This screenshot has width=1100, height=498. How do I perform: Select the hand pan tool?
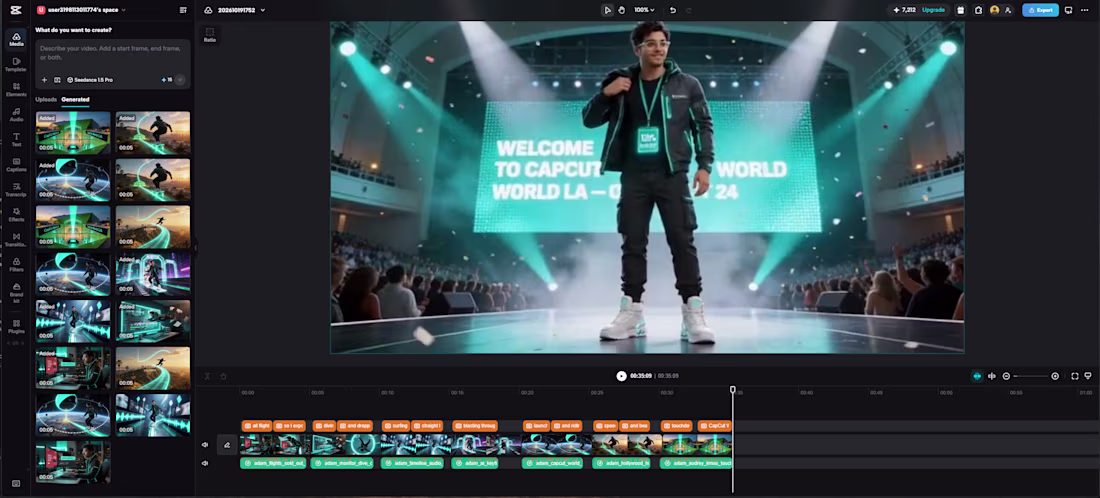(622, 10)
